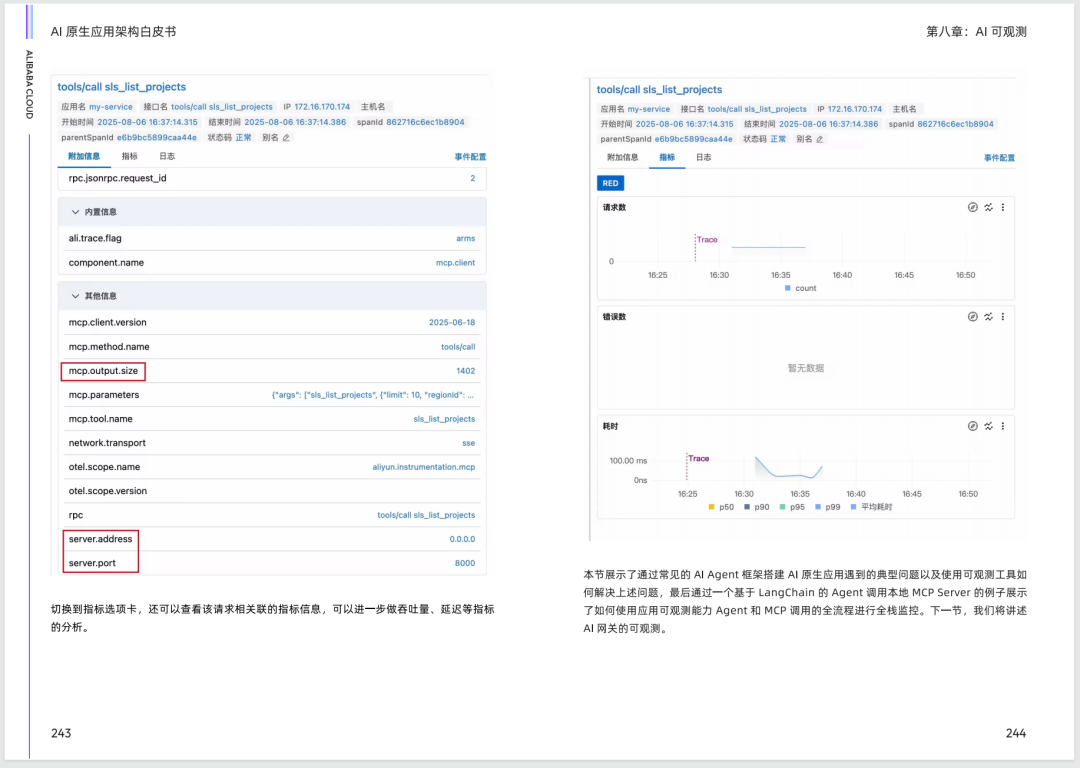
Task: Collapse the 内置信息 section
Action: point(75,212)
